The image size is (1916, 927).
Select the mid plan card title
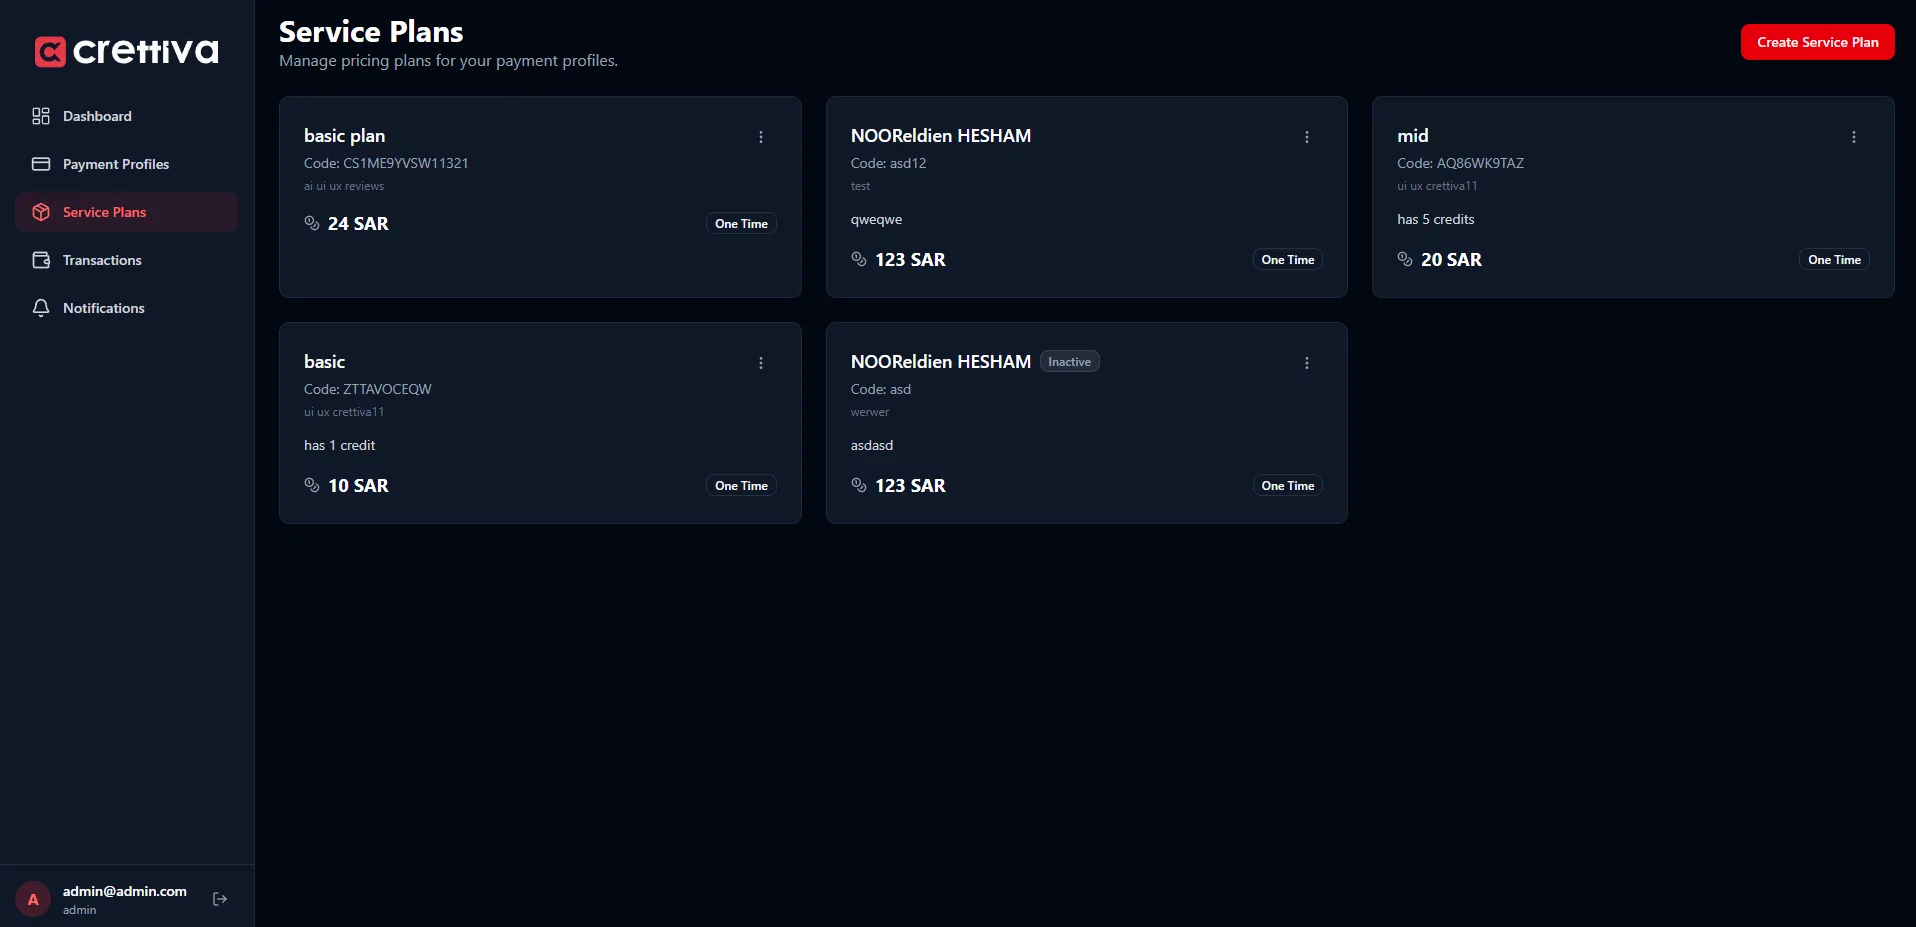point(1412,136)
